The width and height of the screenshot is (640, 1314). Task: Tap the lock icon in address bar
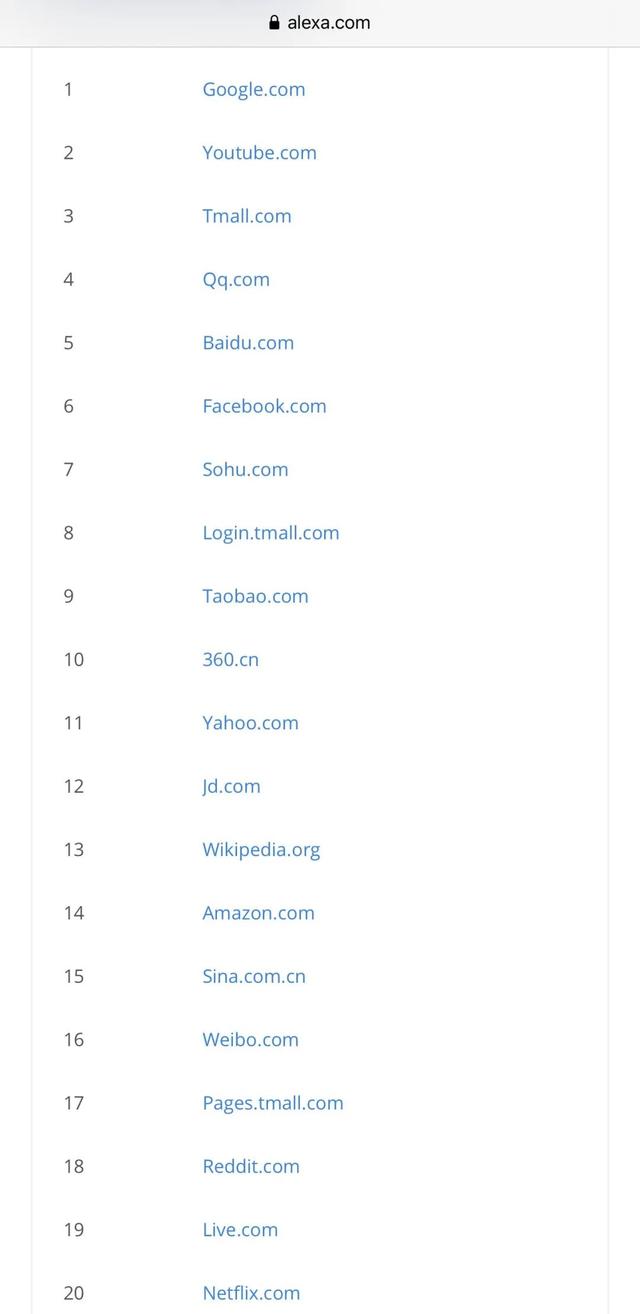click(x=275, y=23)
